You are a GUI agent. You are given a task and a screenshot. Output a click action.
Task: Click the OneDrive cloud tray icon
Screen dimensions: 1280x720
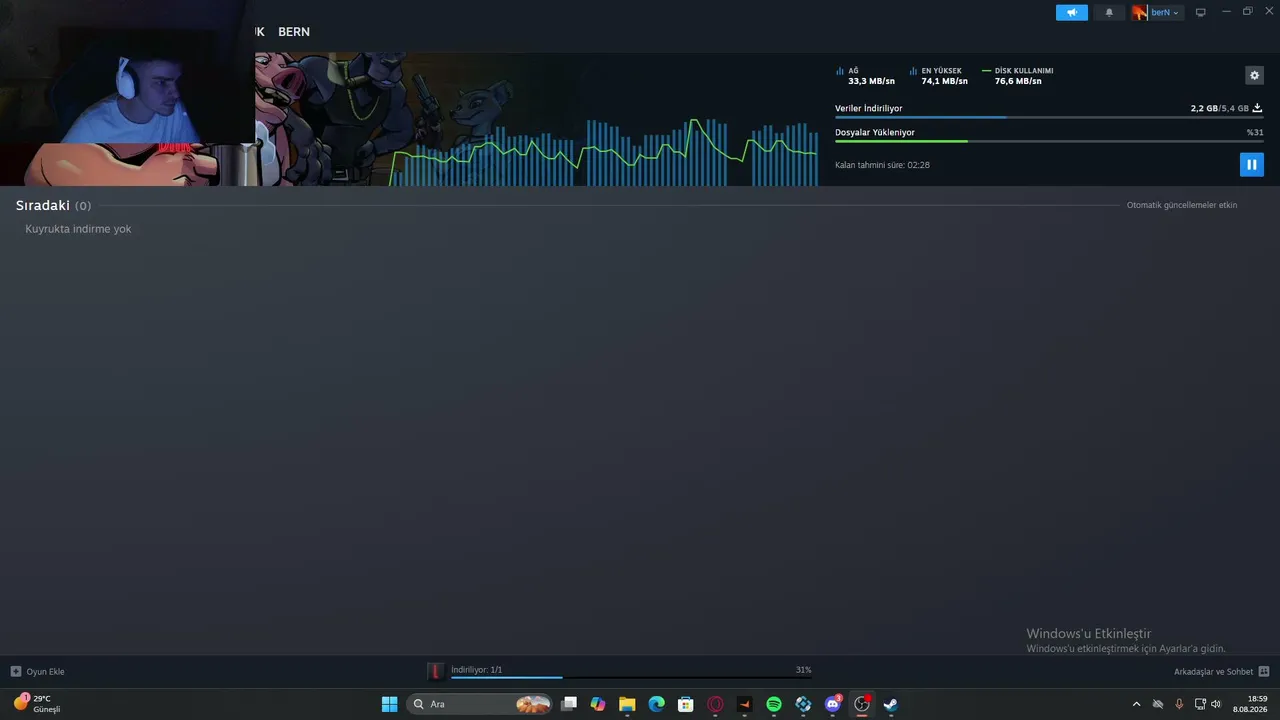point(1158,704)
